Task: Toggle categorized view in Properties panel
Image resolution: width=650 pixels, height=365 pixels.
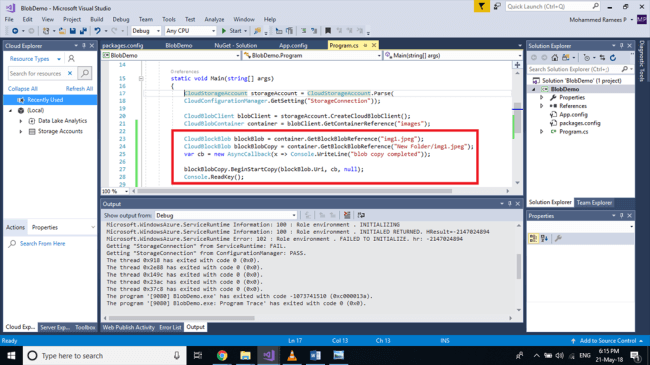Action: pyautogui.click(x=534, y=238)
